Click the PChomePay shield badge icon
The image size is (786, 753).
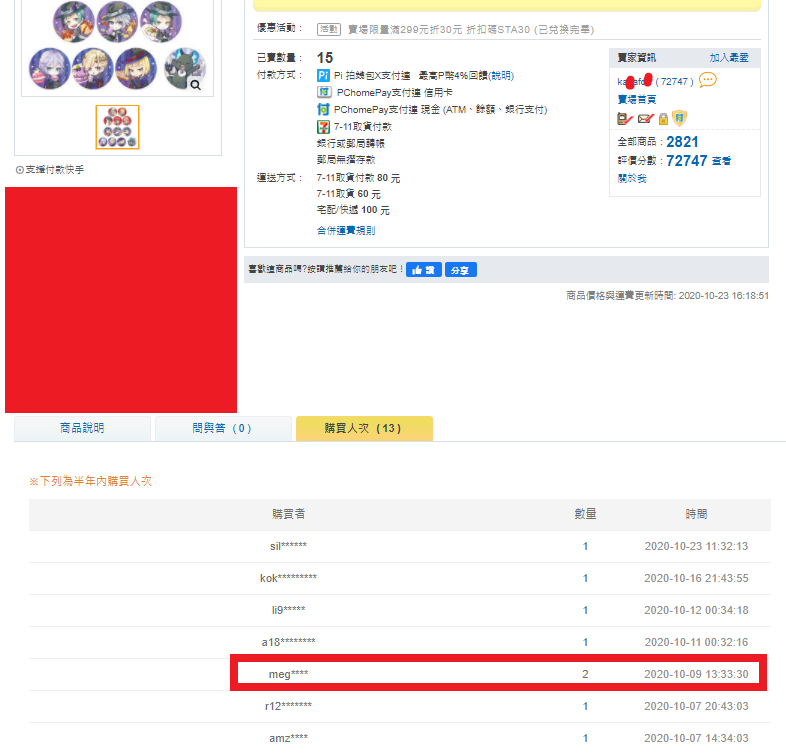(x=679, y=118)
